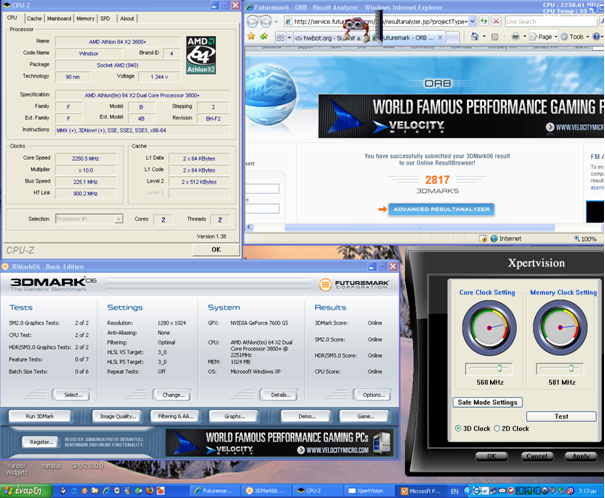The image size is (605, 498).
Task: Switch to the About tab in CPU-Z
Action: (127, 19)
